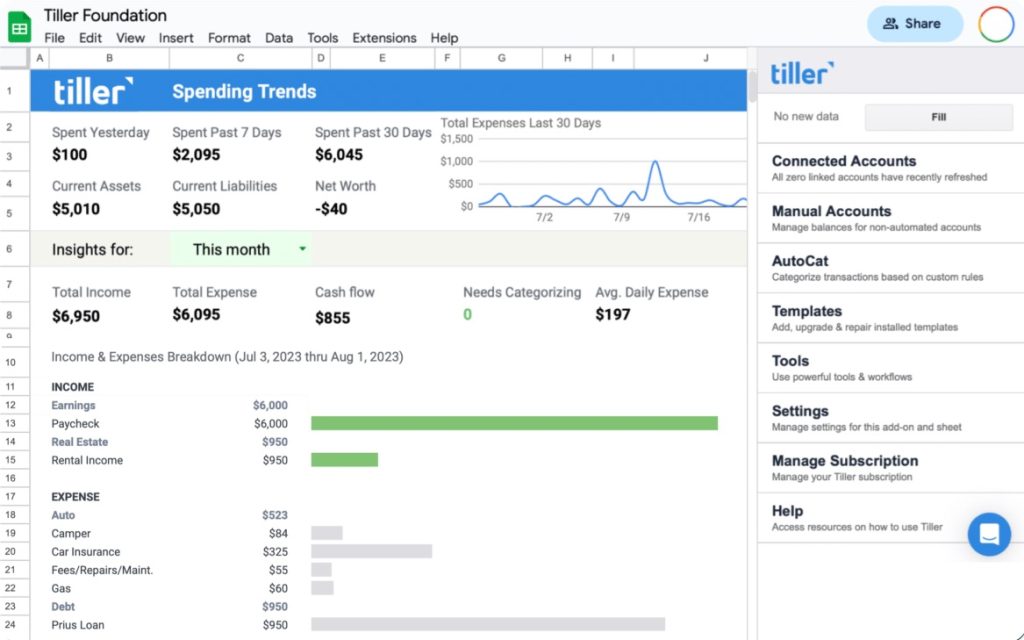Image resolution: width=1024 pixels, height=640 pixels.
Task: Select column C header
Action: point(240,59)
